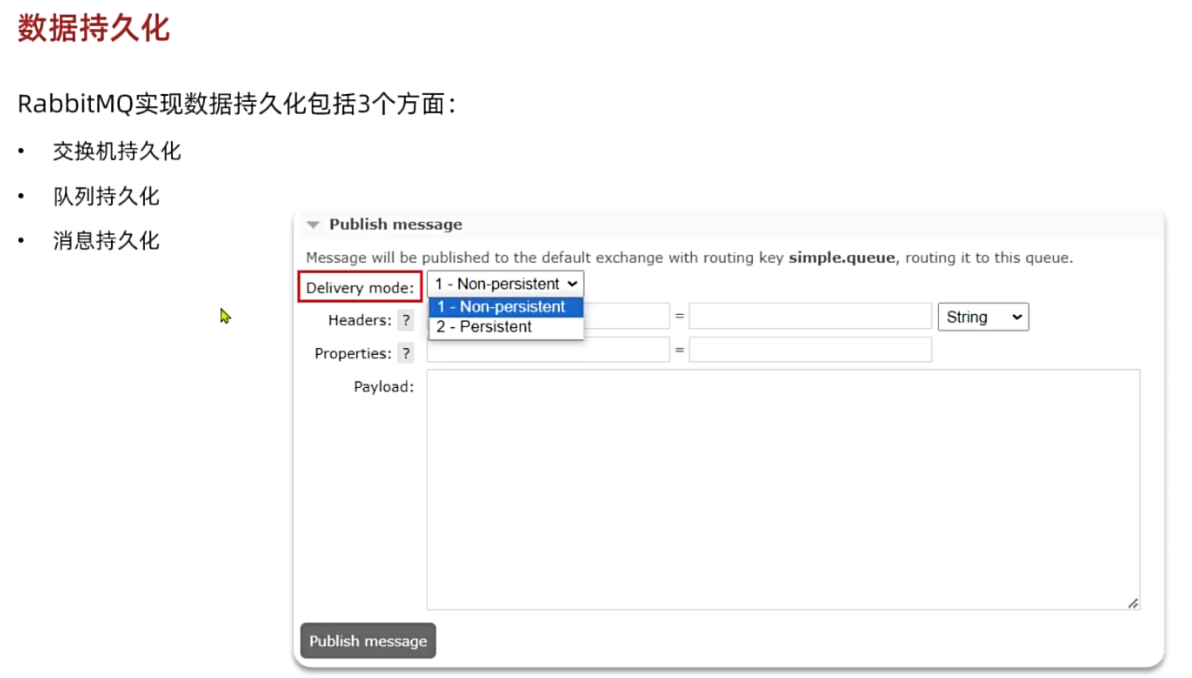
Task: Open the Delivery mode dropdown
Action: pos(506,284)
